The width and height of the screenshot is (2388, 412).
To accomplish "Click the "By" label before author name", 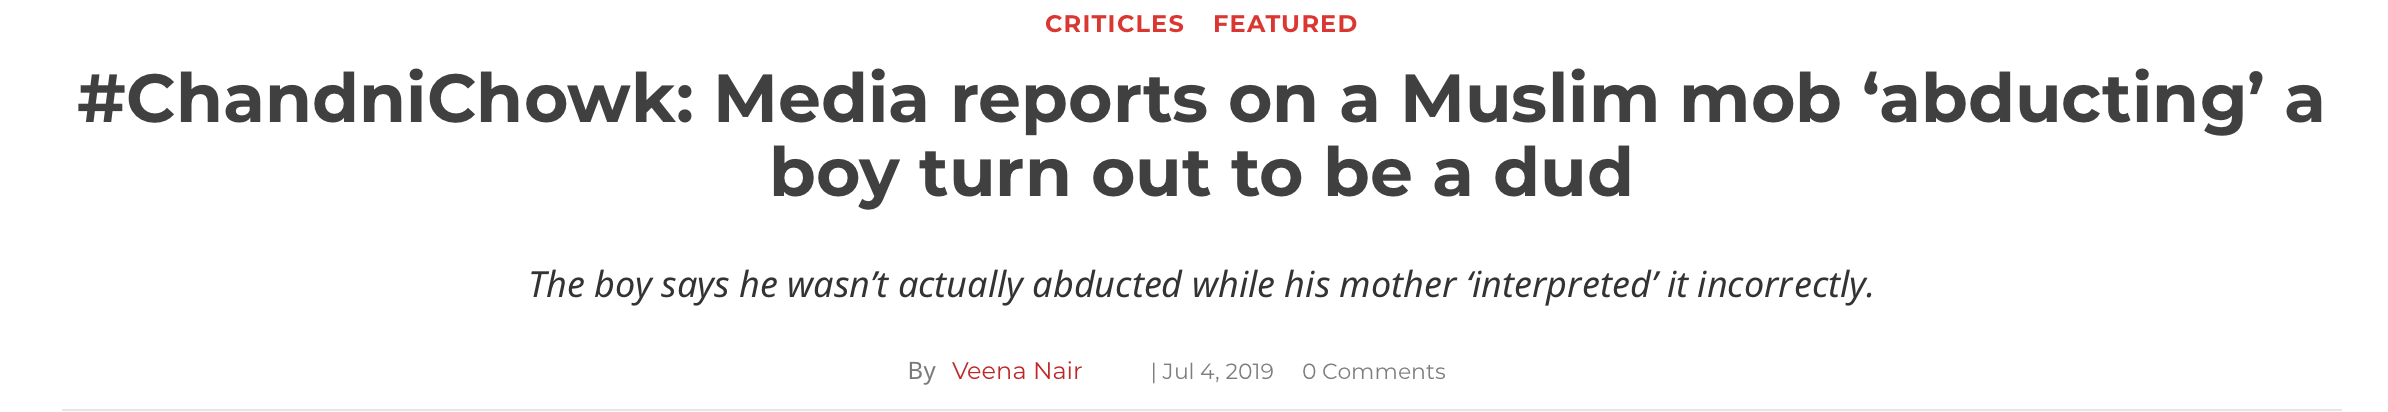I will click(921, 372).
